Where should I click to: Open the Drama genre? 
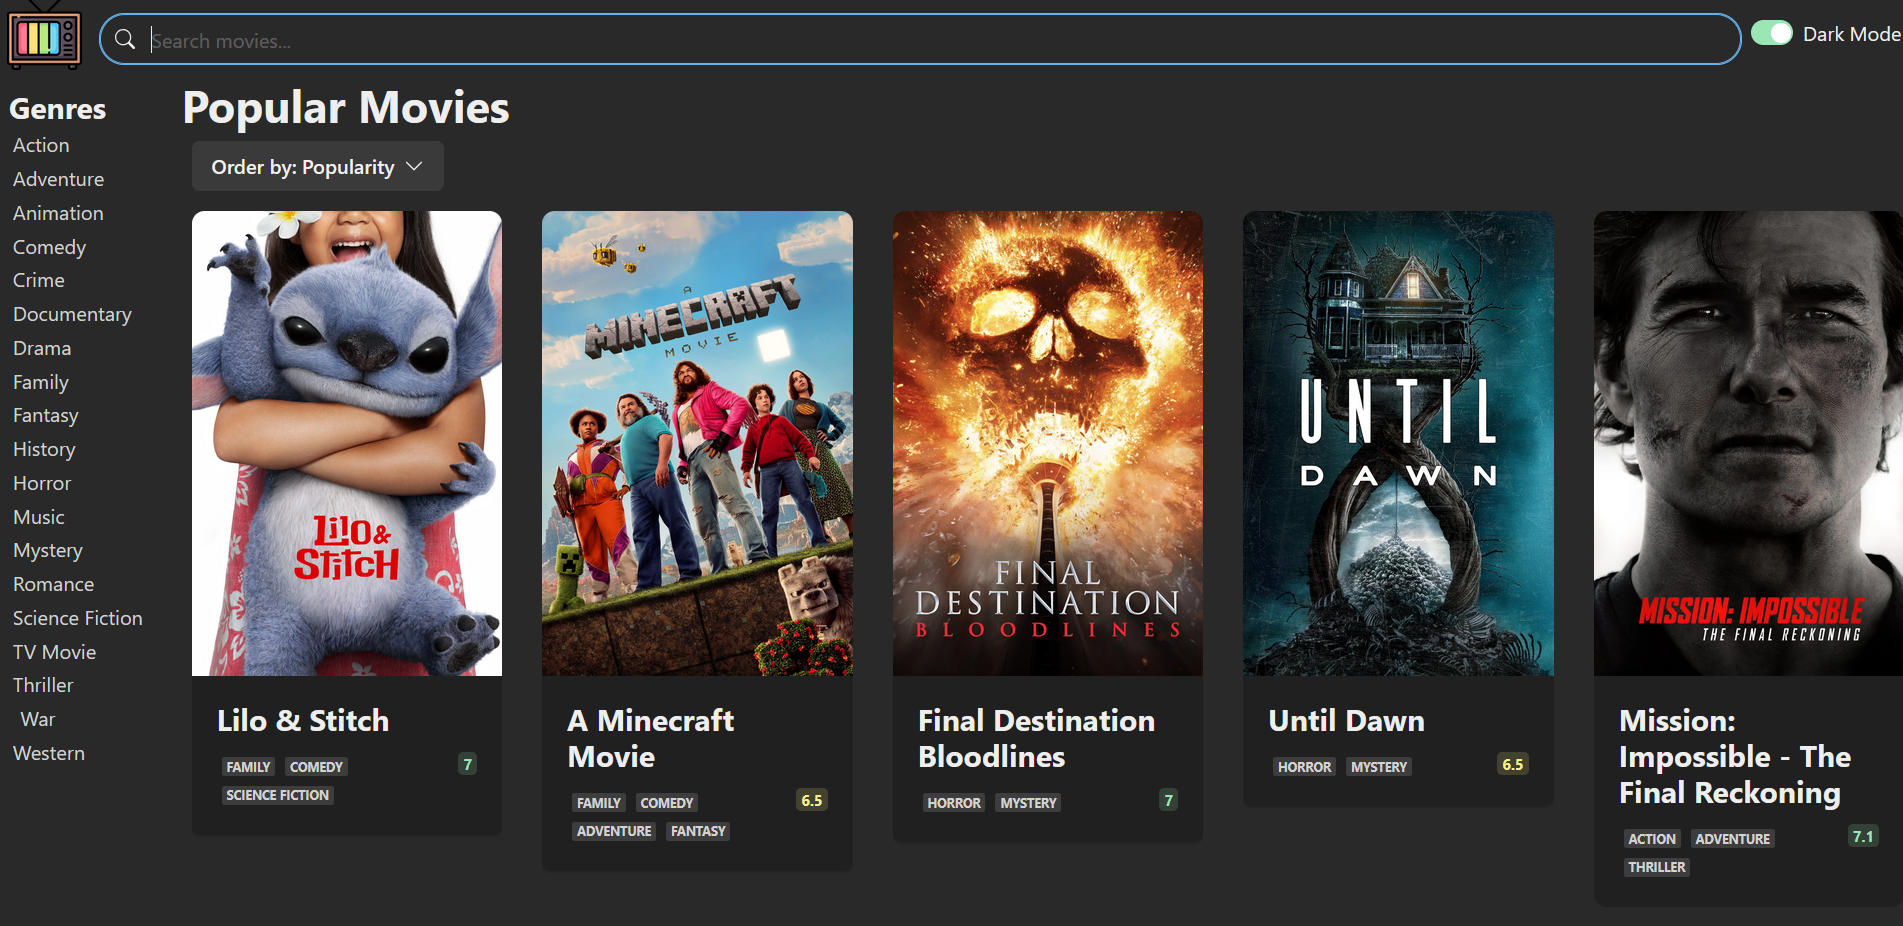(42, 348)
